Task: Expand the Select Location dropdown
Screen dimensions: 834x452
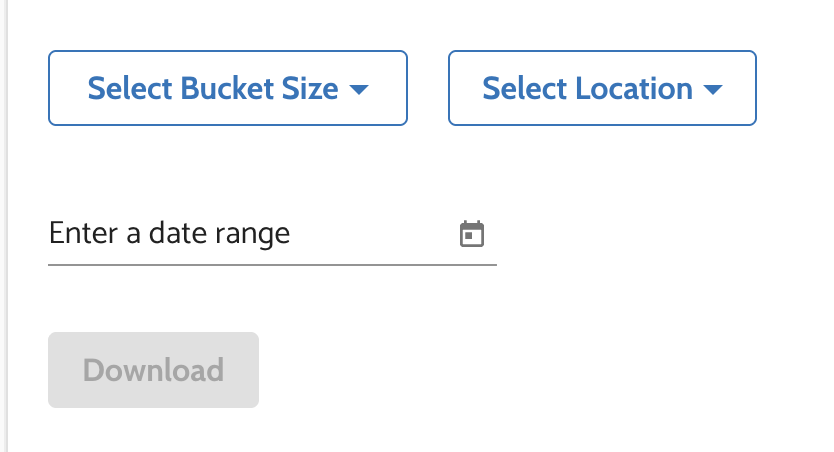Action: click(602, 88)
